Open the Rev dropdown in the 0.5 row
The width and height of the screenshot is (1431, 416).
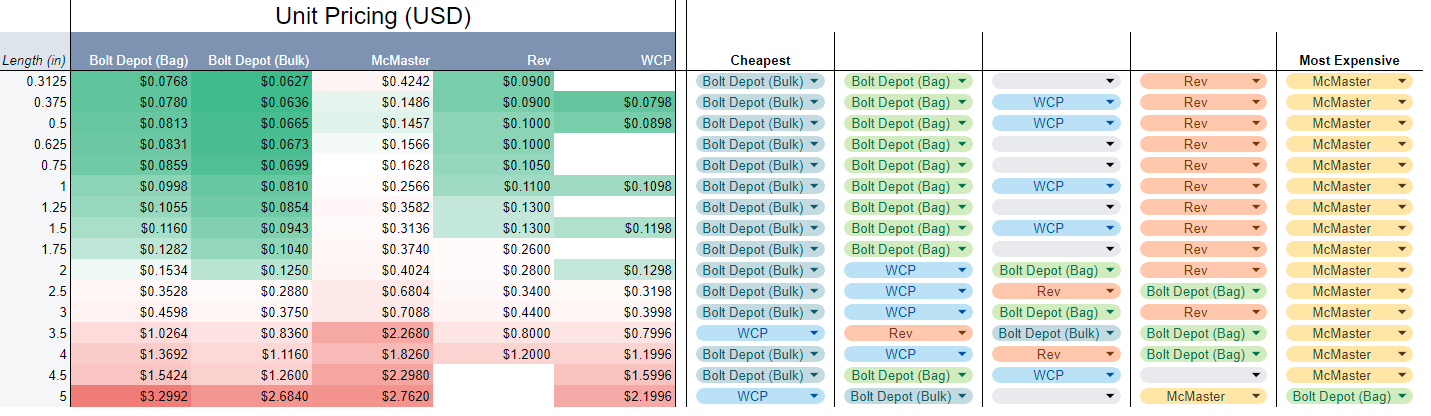(1203, 123)
